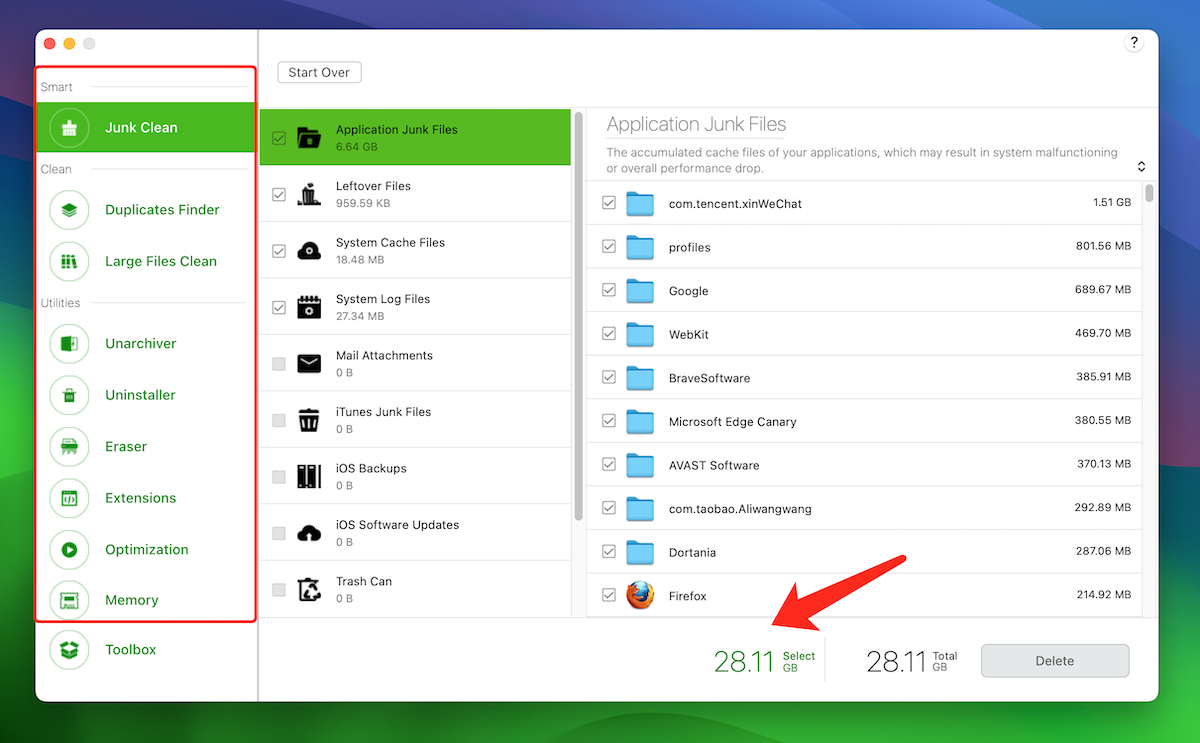The image size is (1200, 743).
Task: Toggle the Mail Attachments checkbox
Action: [x=279, y=364]
